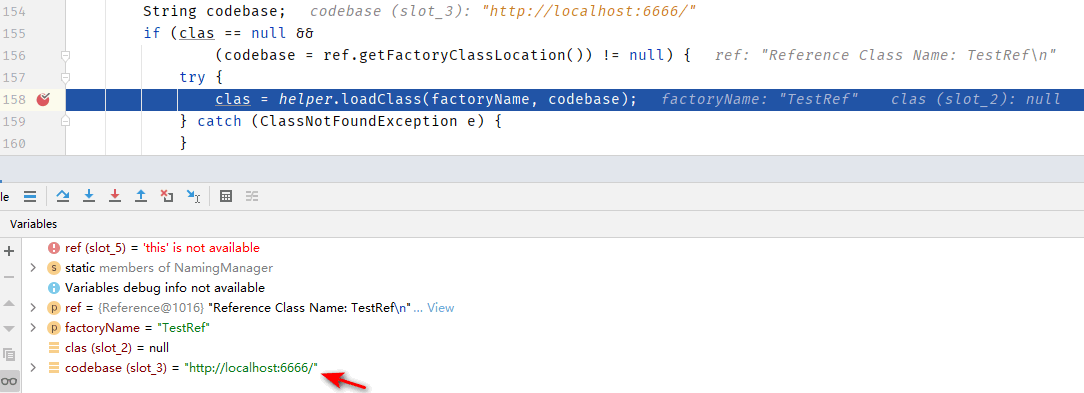Screen dimensions: 1084x393
Task: Click the Step Out arrow icon
Action: tap(140, 196)
